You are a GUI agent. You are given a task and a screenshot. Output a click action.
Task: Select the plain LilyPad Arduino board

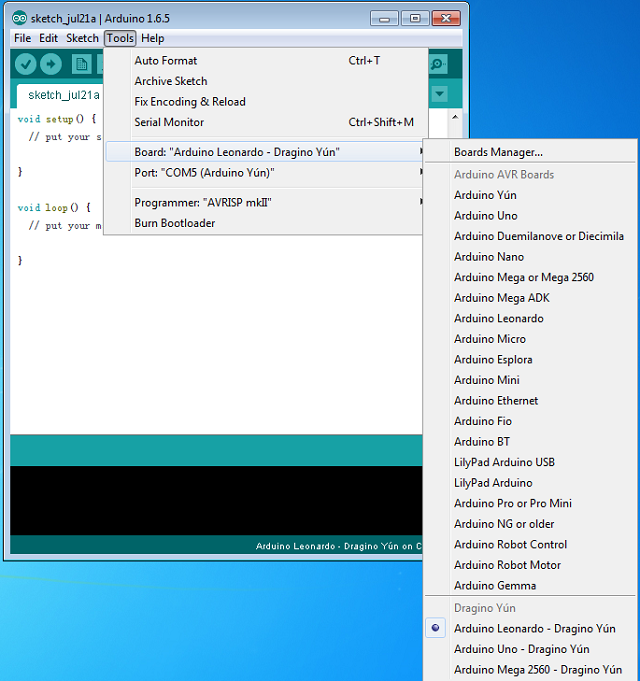(x=530, y=483)
